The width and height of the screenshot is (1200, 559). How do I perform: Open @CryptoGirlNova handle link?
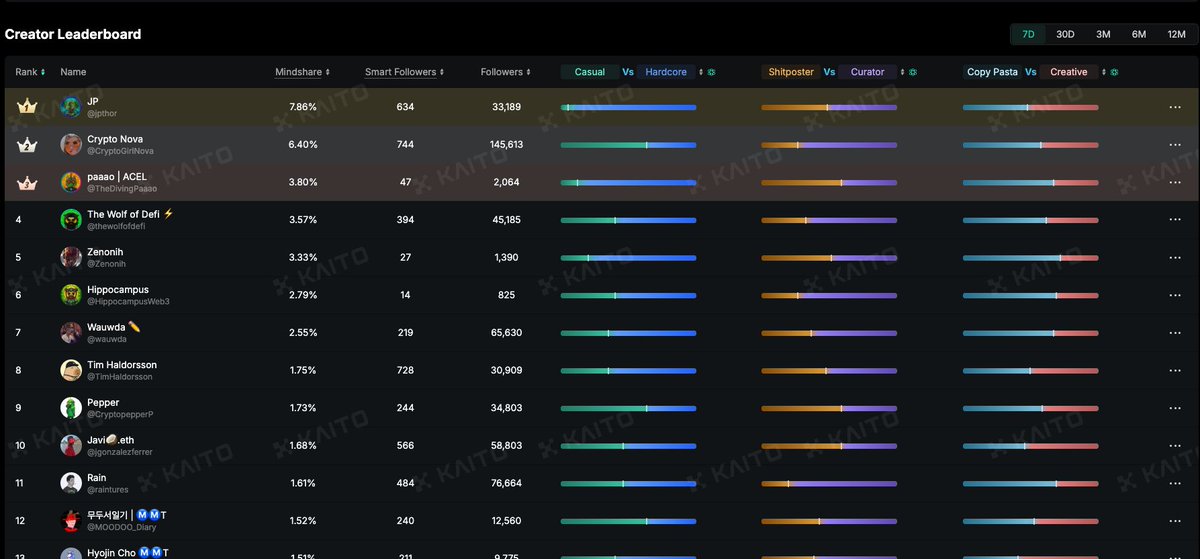click(120, 151)
